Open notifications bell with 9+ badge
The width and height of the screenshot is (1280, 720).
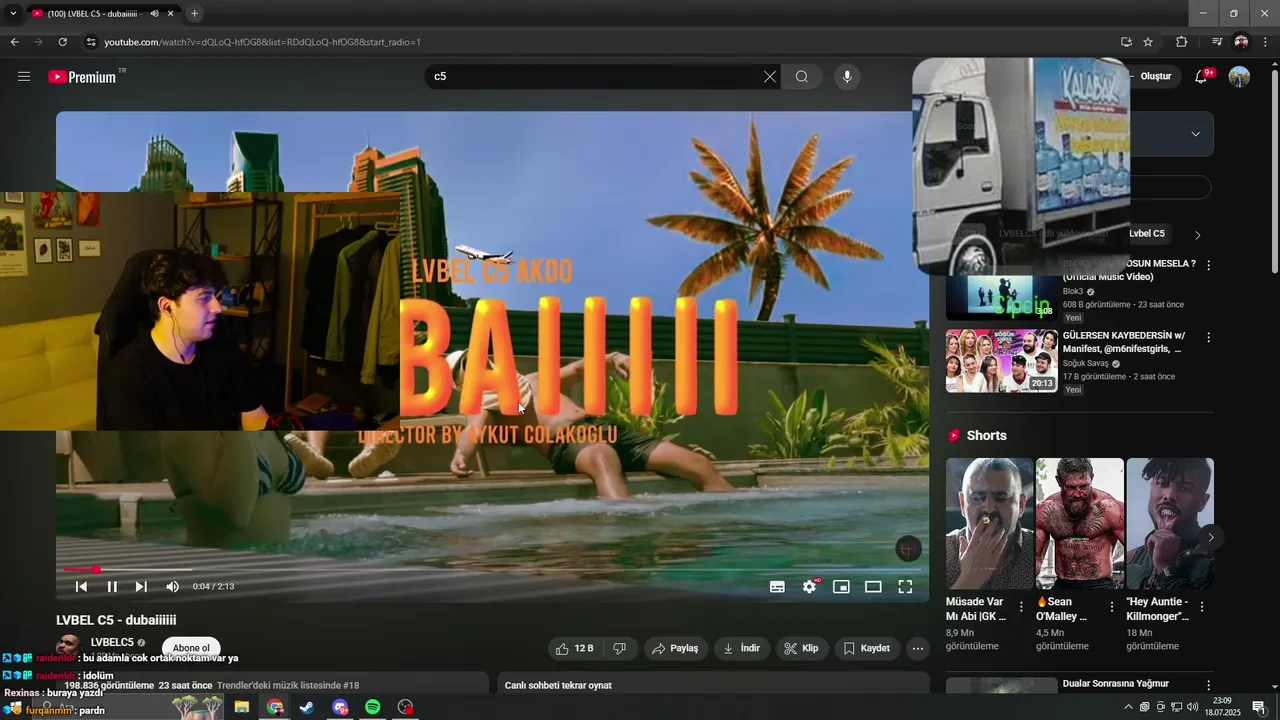(1203, 77)
